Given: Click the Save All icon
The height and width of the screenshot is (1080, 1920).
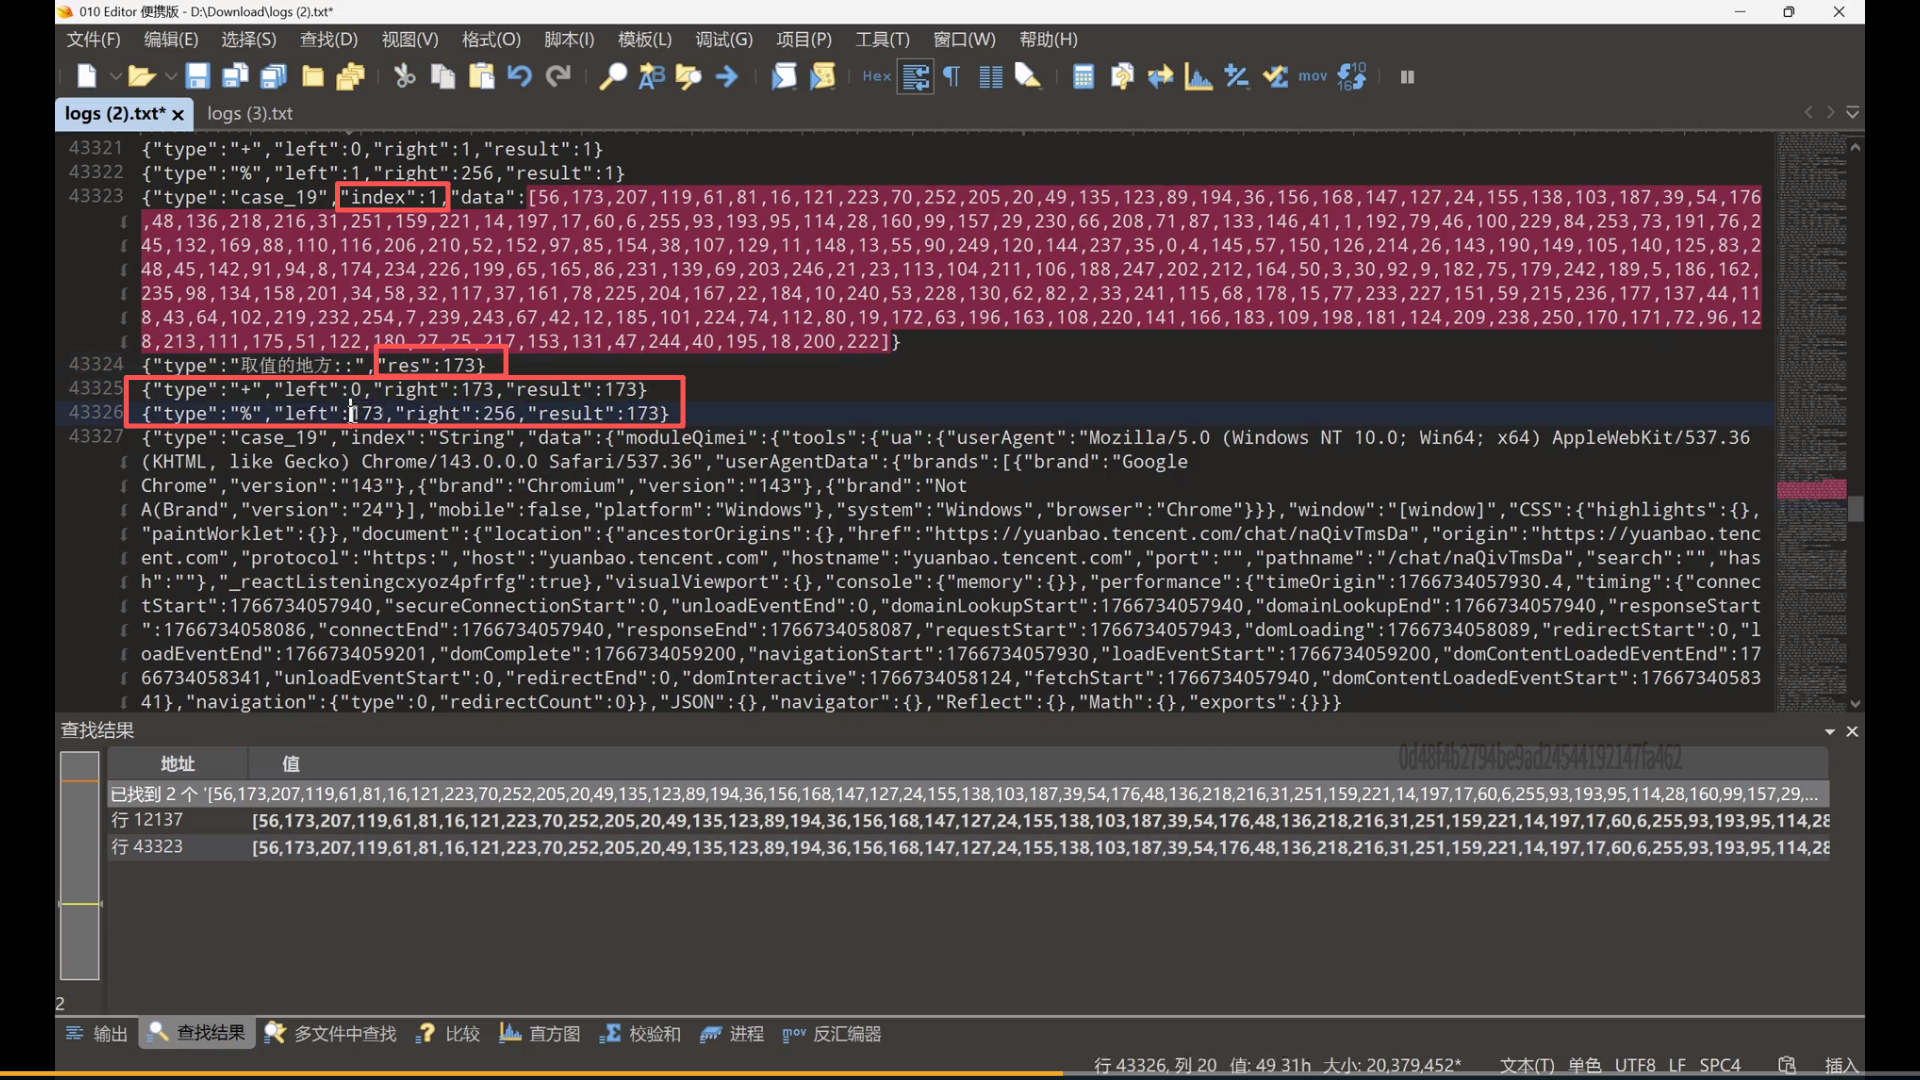Looking at the screenshot, I should [273, 76].
